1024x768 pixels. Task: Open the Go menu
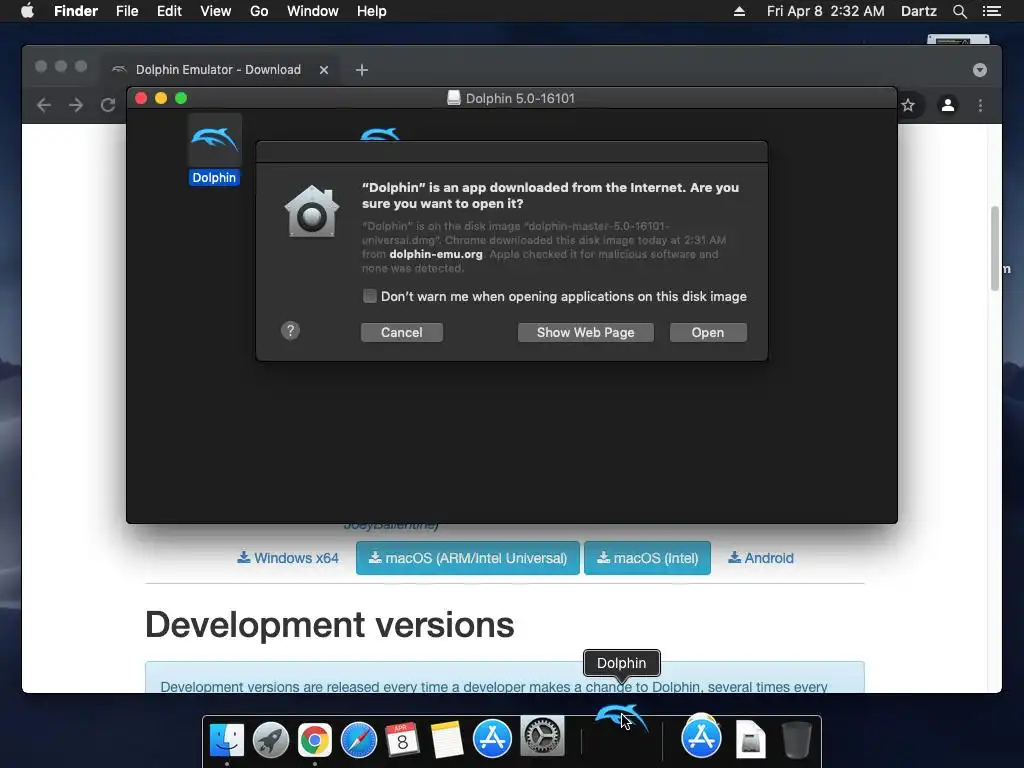pyautogui.click(x=259, y=11)
